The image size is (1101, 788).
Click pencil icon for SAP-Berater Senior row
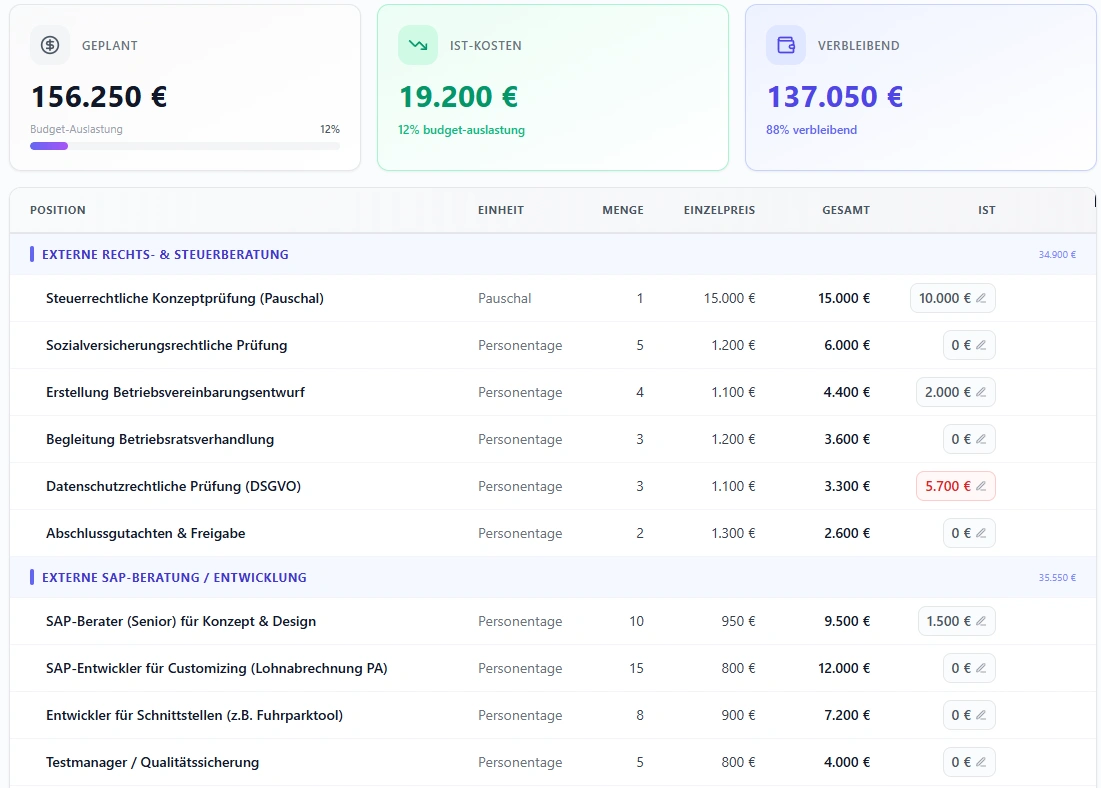(x=981, y=621)
